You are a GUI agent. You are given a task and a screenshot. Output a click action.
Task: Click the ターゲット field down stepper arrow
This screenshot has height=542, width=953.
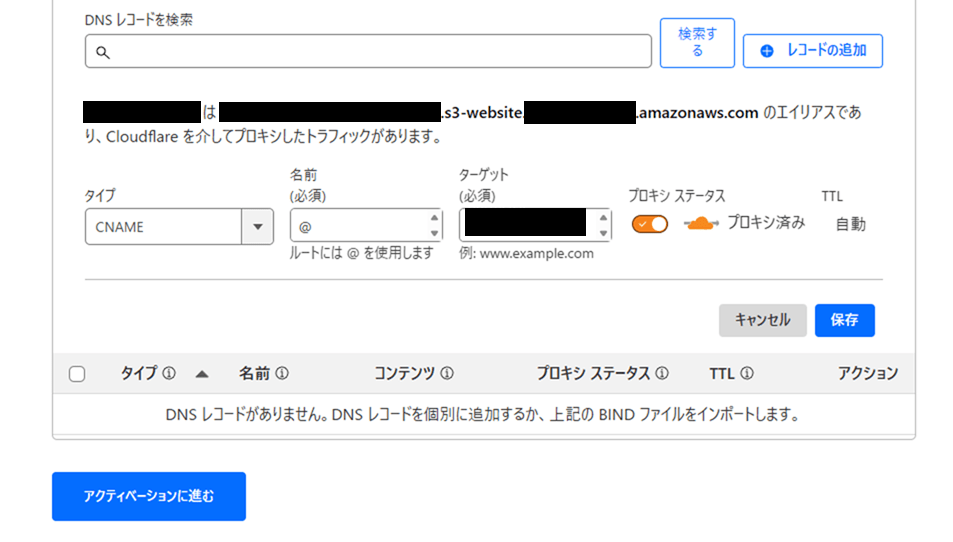[x=603, y=233]
